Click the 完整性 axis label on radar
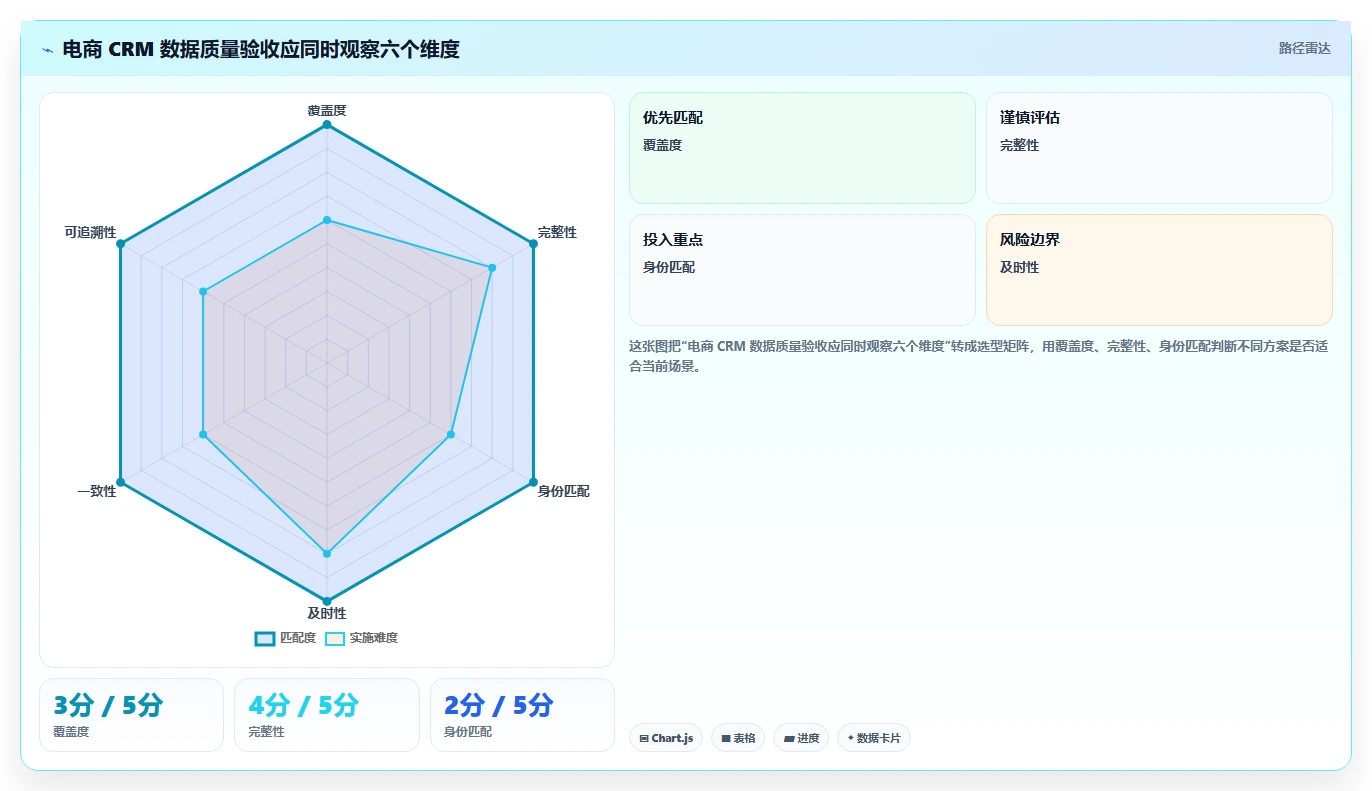Image resolution: width=1372 pixels, height=791 pixels. (557, 232)
